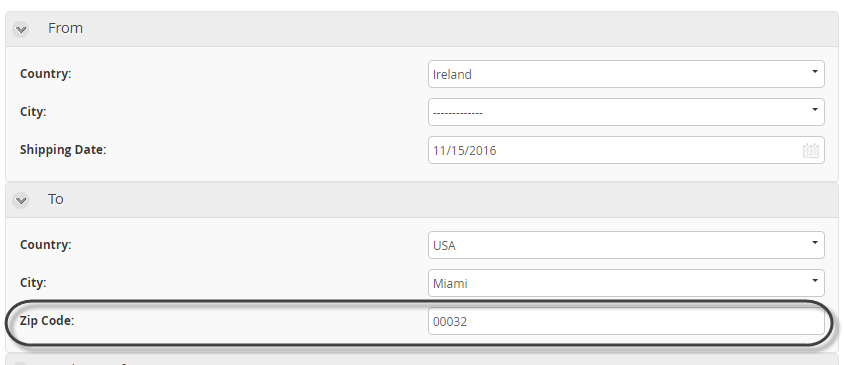Open the calendar icon in Shipping Date
844x365 pixels.
coord(811,150)
